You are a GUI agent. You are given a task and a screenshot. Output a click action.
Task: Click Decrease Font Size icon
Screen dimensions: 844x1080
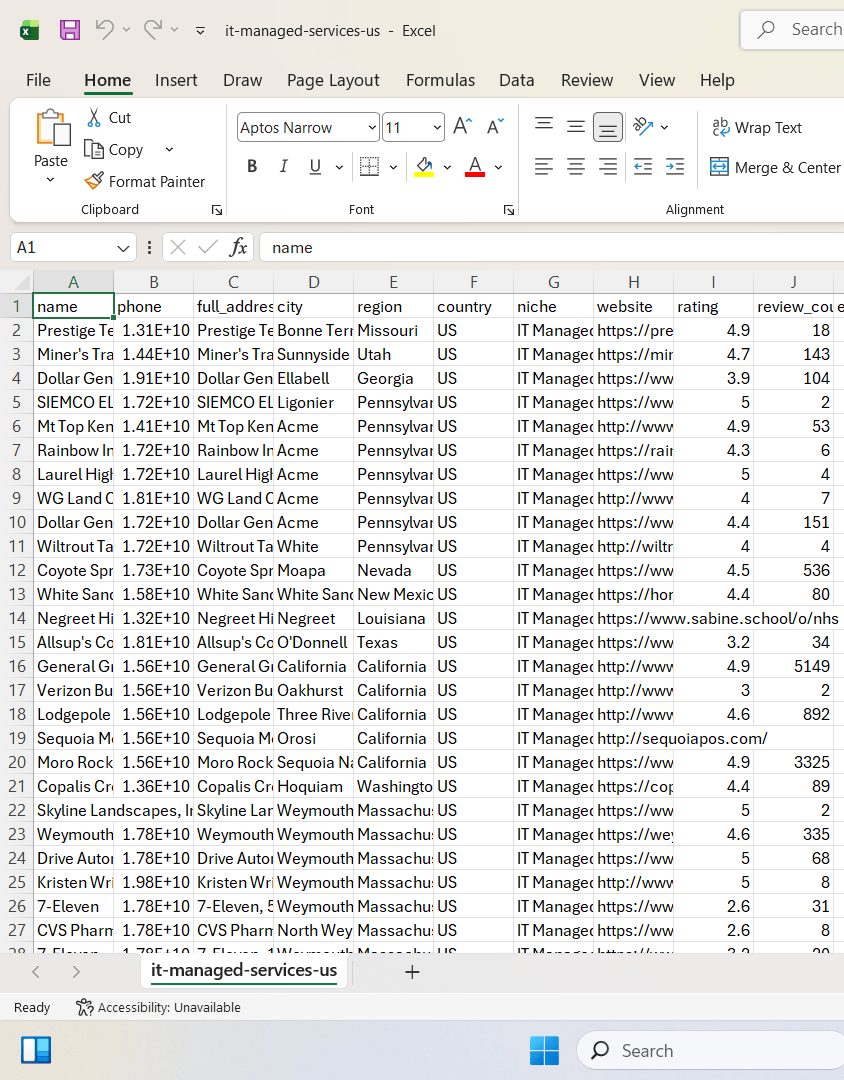coord(495,126)
